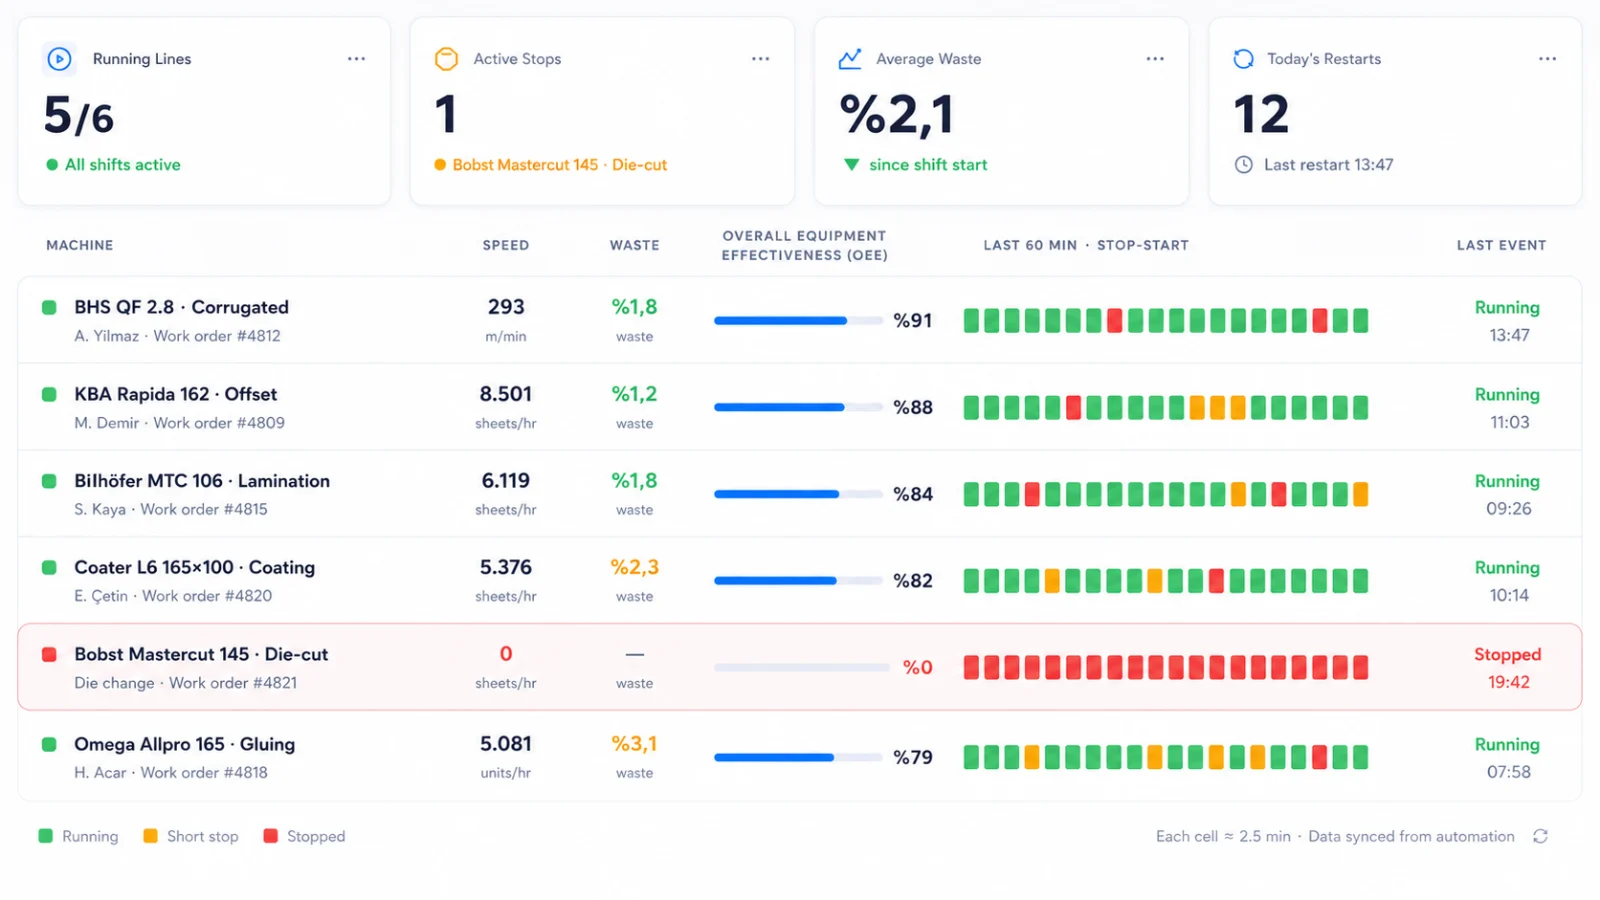Open Active Stops card options menu
The height and width of the screenshot is (900, 1600).
(x=761, y=59)
